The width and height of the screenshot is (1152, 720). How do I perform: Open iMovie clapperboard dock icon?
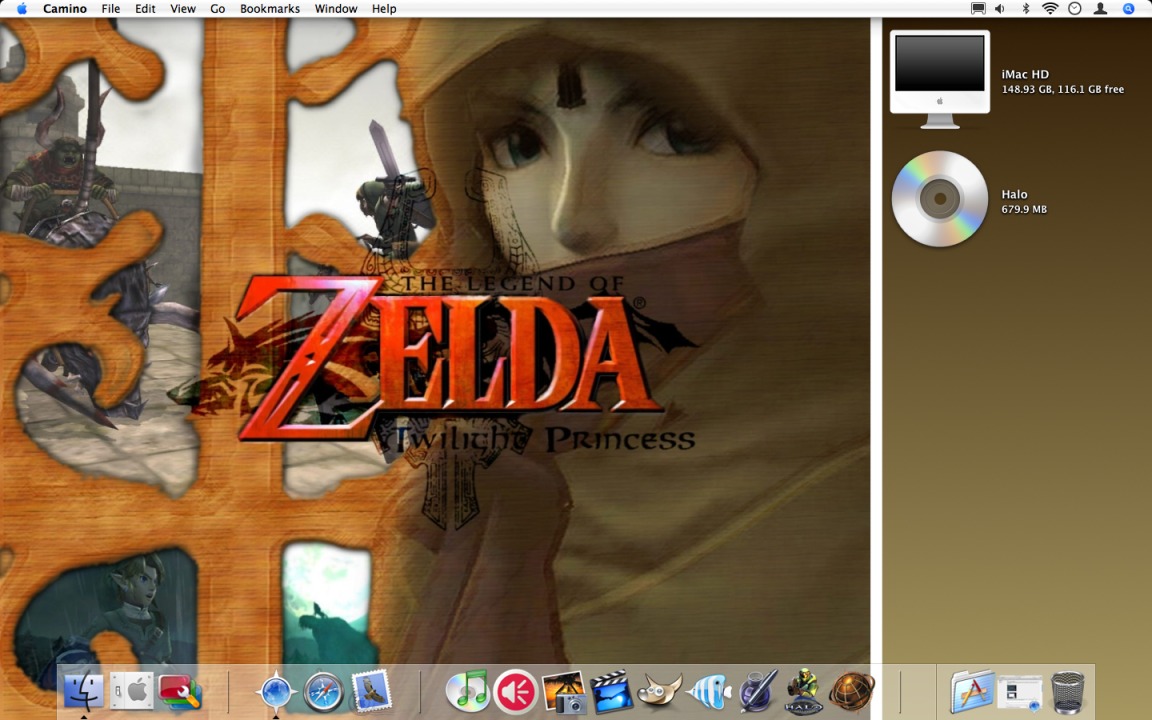pyautogui.click(x=611, y=691)
